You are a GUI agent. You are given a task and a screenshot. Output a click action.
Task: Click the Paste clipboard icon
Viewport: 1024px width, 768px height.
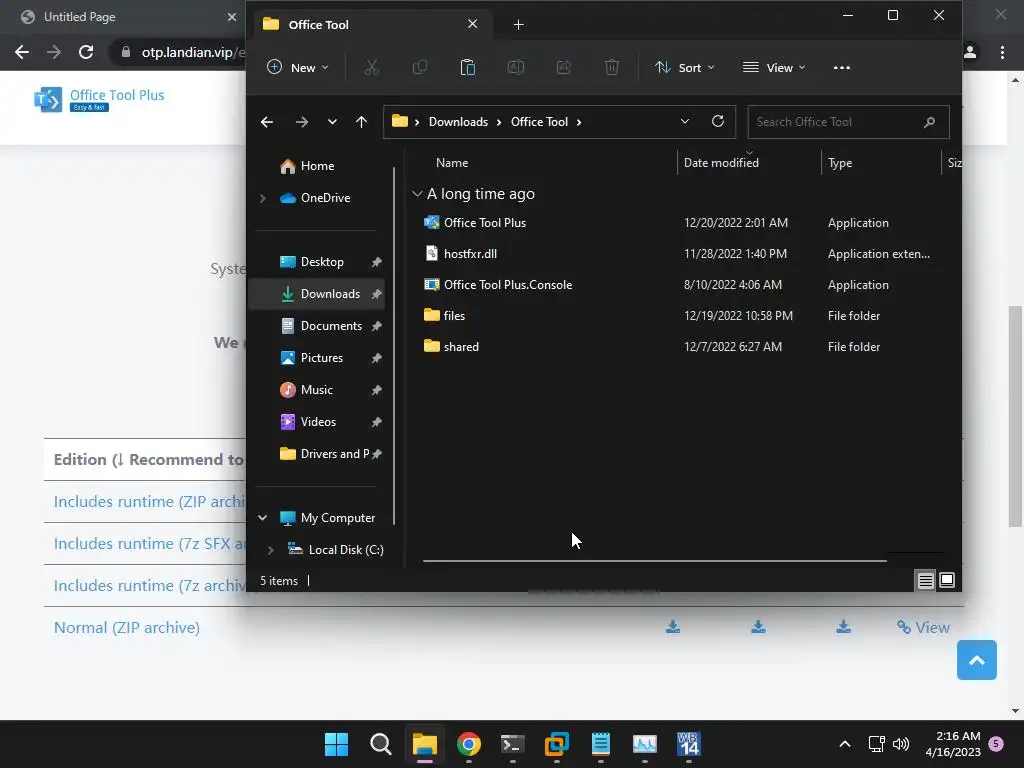(x=468, y=67)
